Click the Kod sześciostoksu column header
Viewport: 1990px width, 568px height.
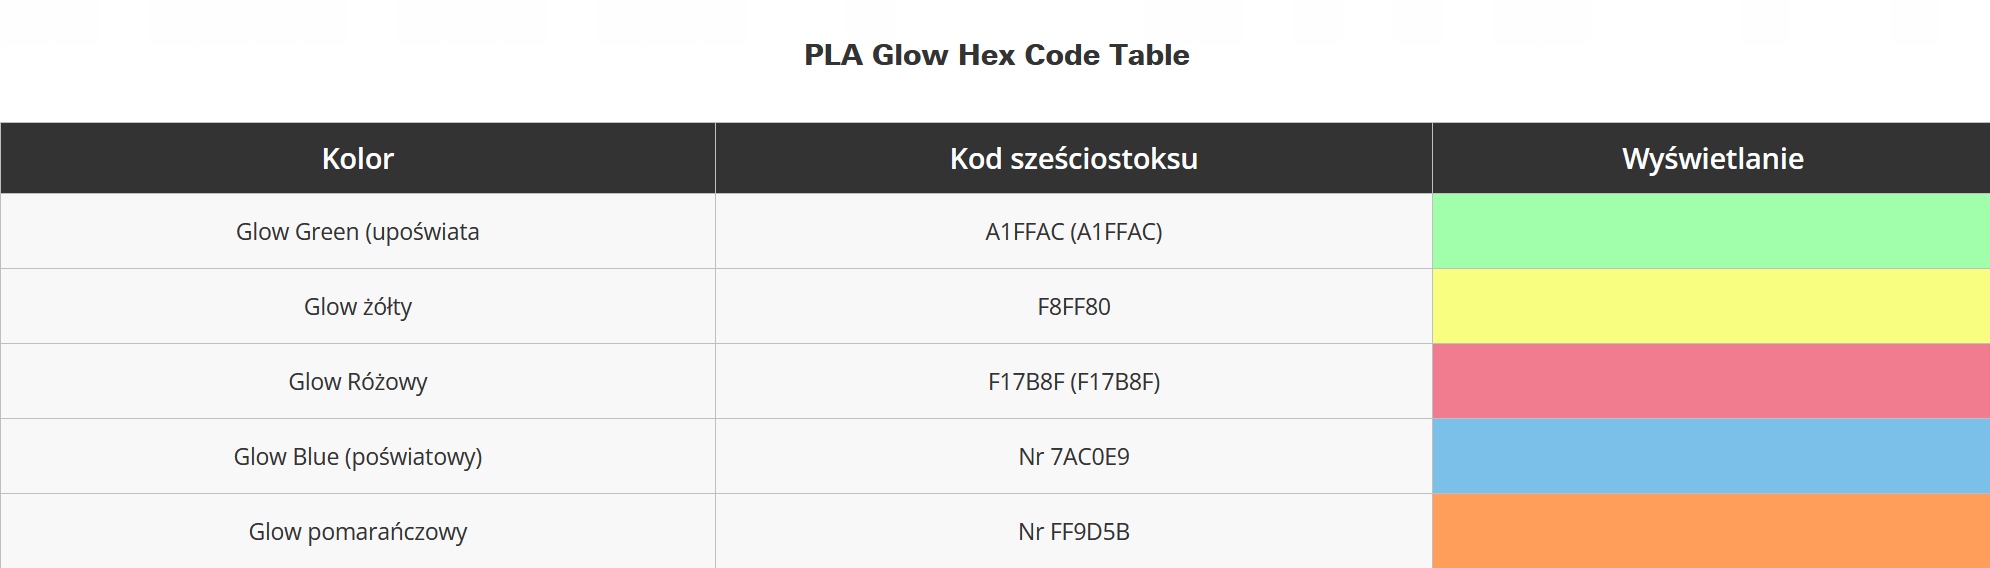pos(1073,158)
